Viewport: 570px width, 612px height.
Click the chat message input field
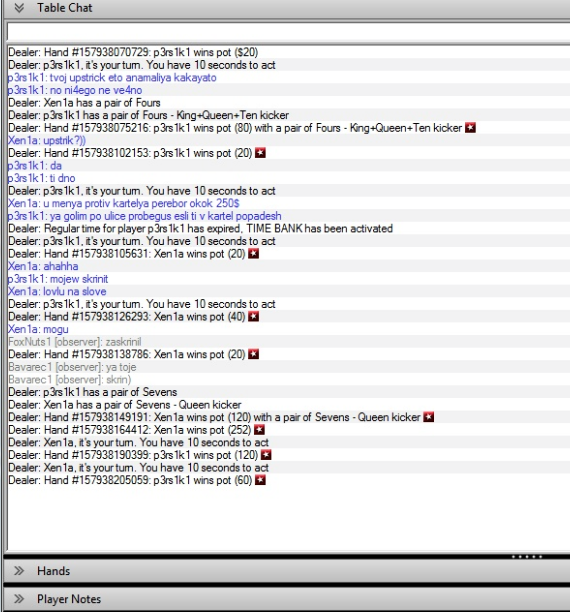[289, 31]
